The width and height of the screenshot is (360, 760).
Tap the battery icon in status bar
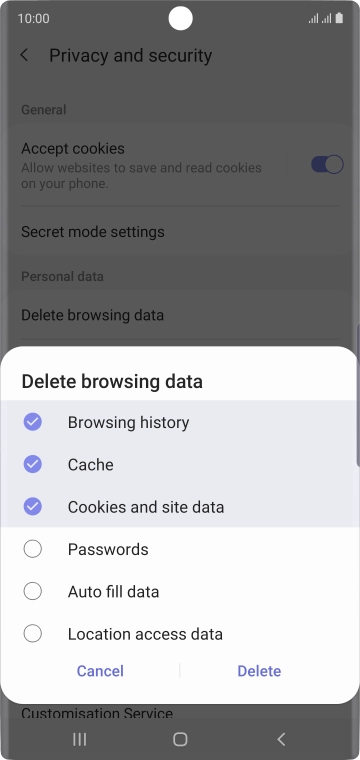click(339, 18)
